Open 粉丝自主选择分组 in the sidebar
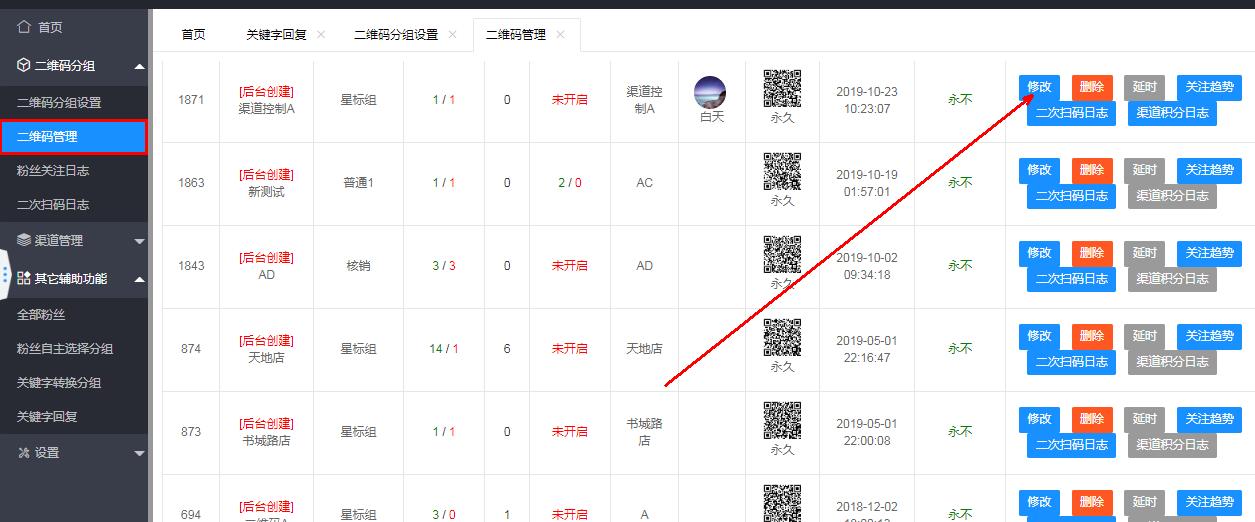 65,348
